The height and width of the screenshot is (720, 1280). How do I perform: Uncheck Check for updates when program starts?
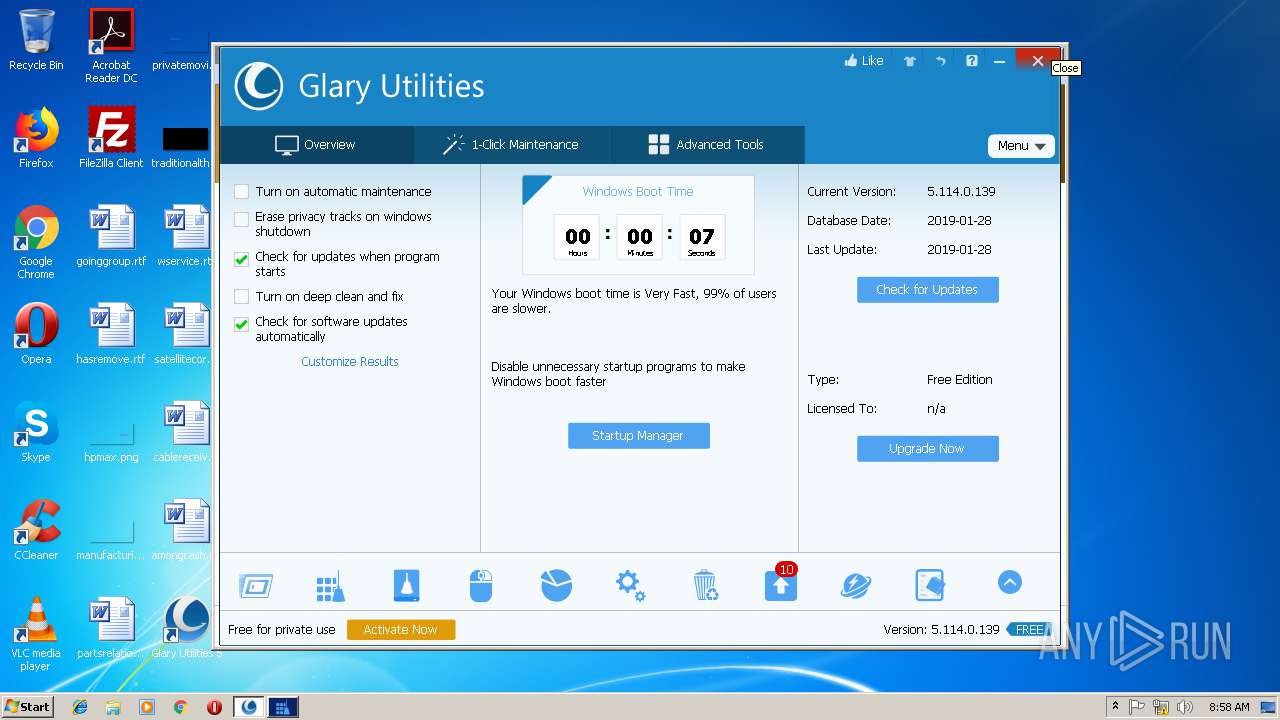tap(241, 259)
